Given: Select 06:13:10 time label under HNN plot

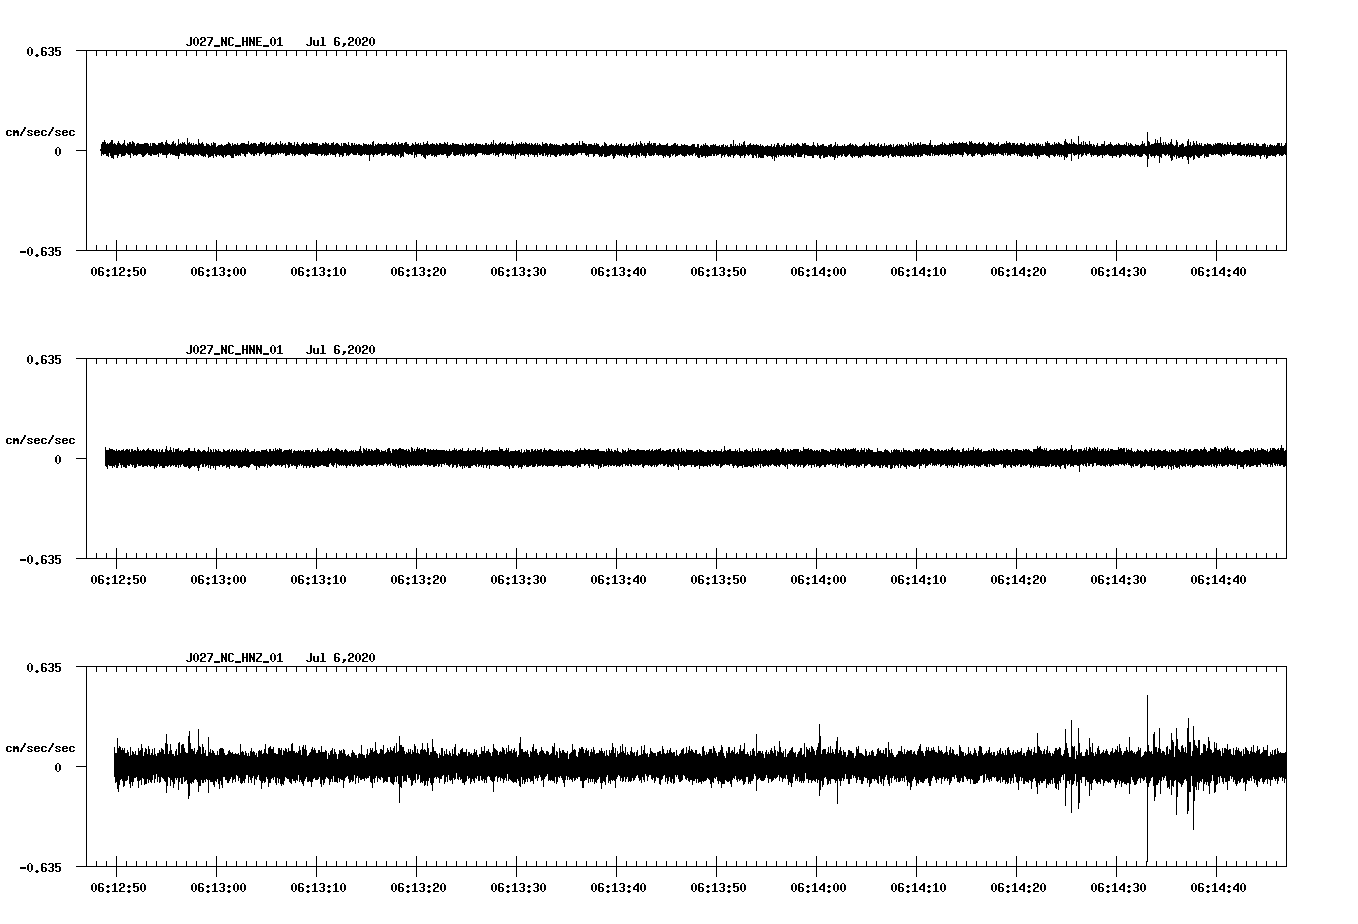Looking at the screenshot, I should coord(318,580).
